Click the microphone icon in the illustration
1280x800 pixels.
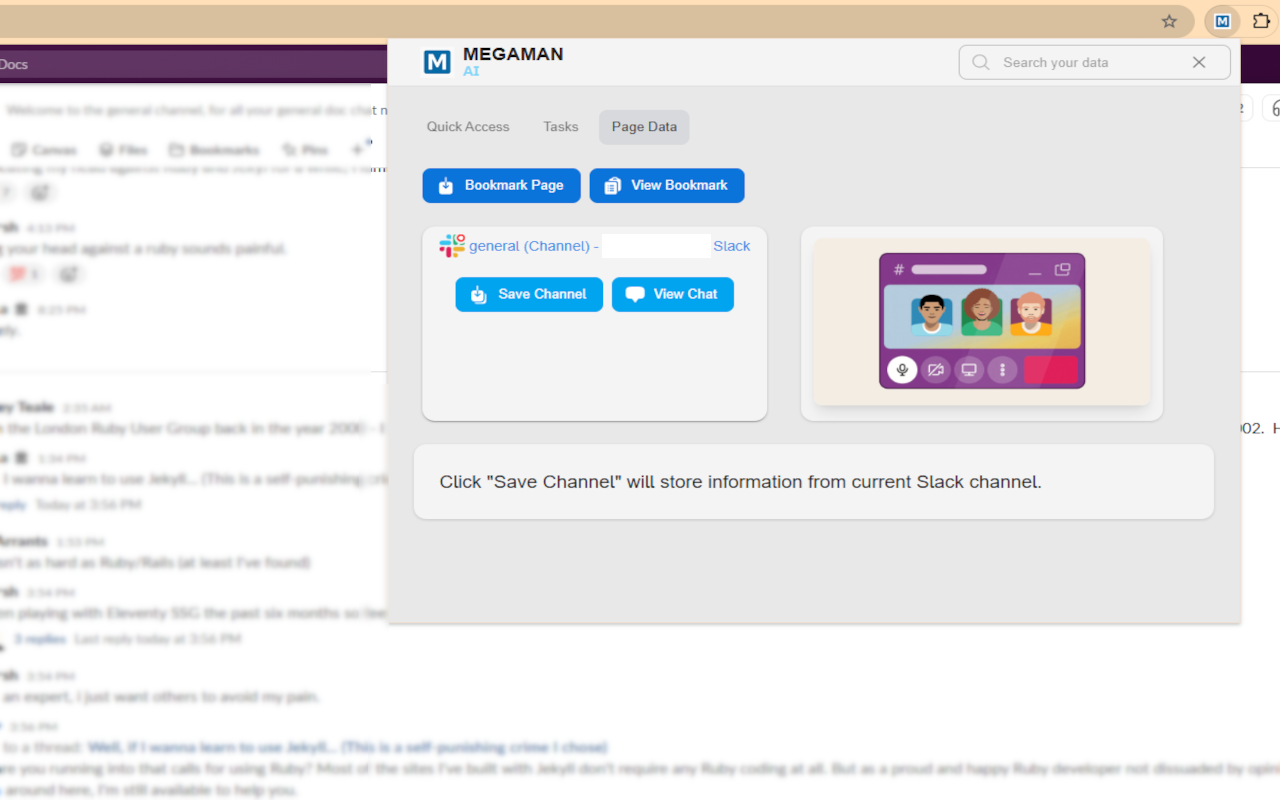coord(902,370)
